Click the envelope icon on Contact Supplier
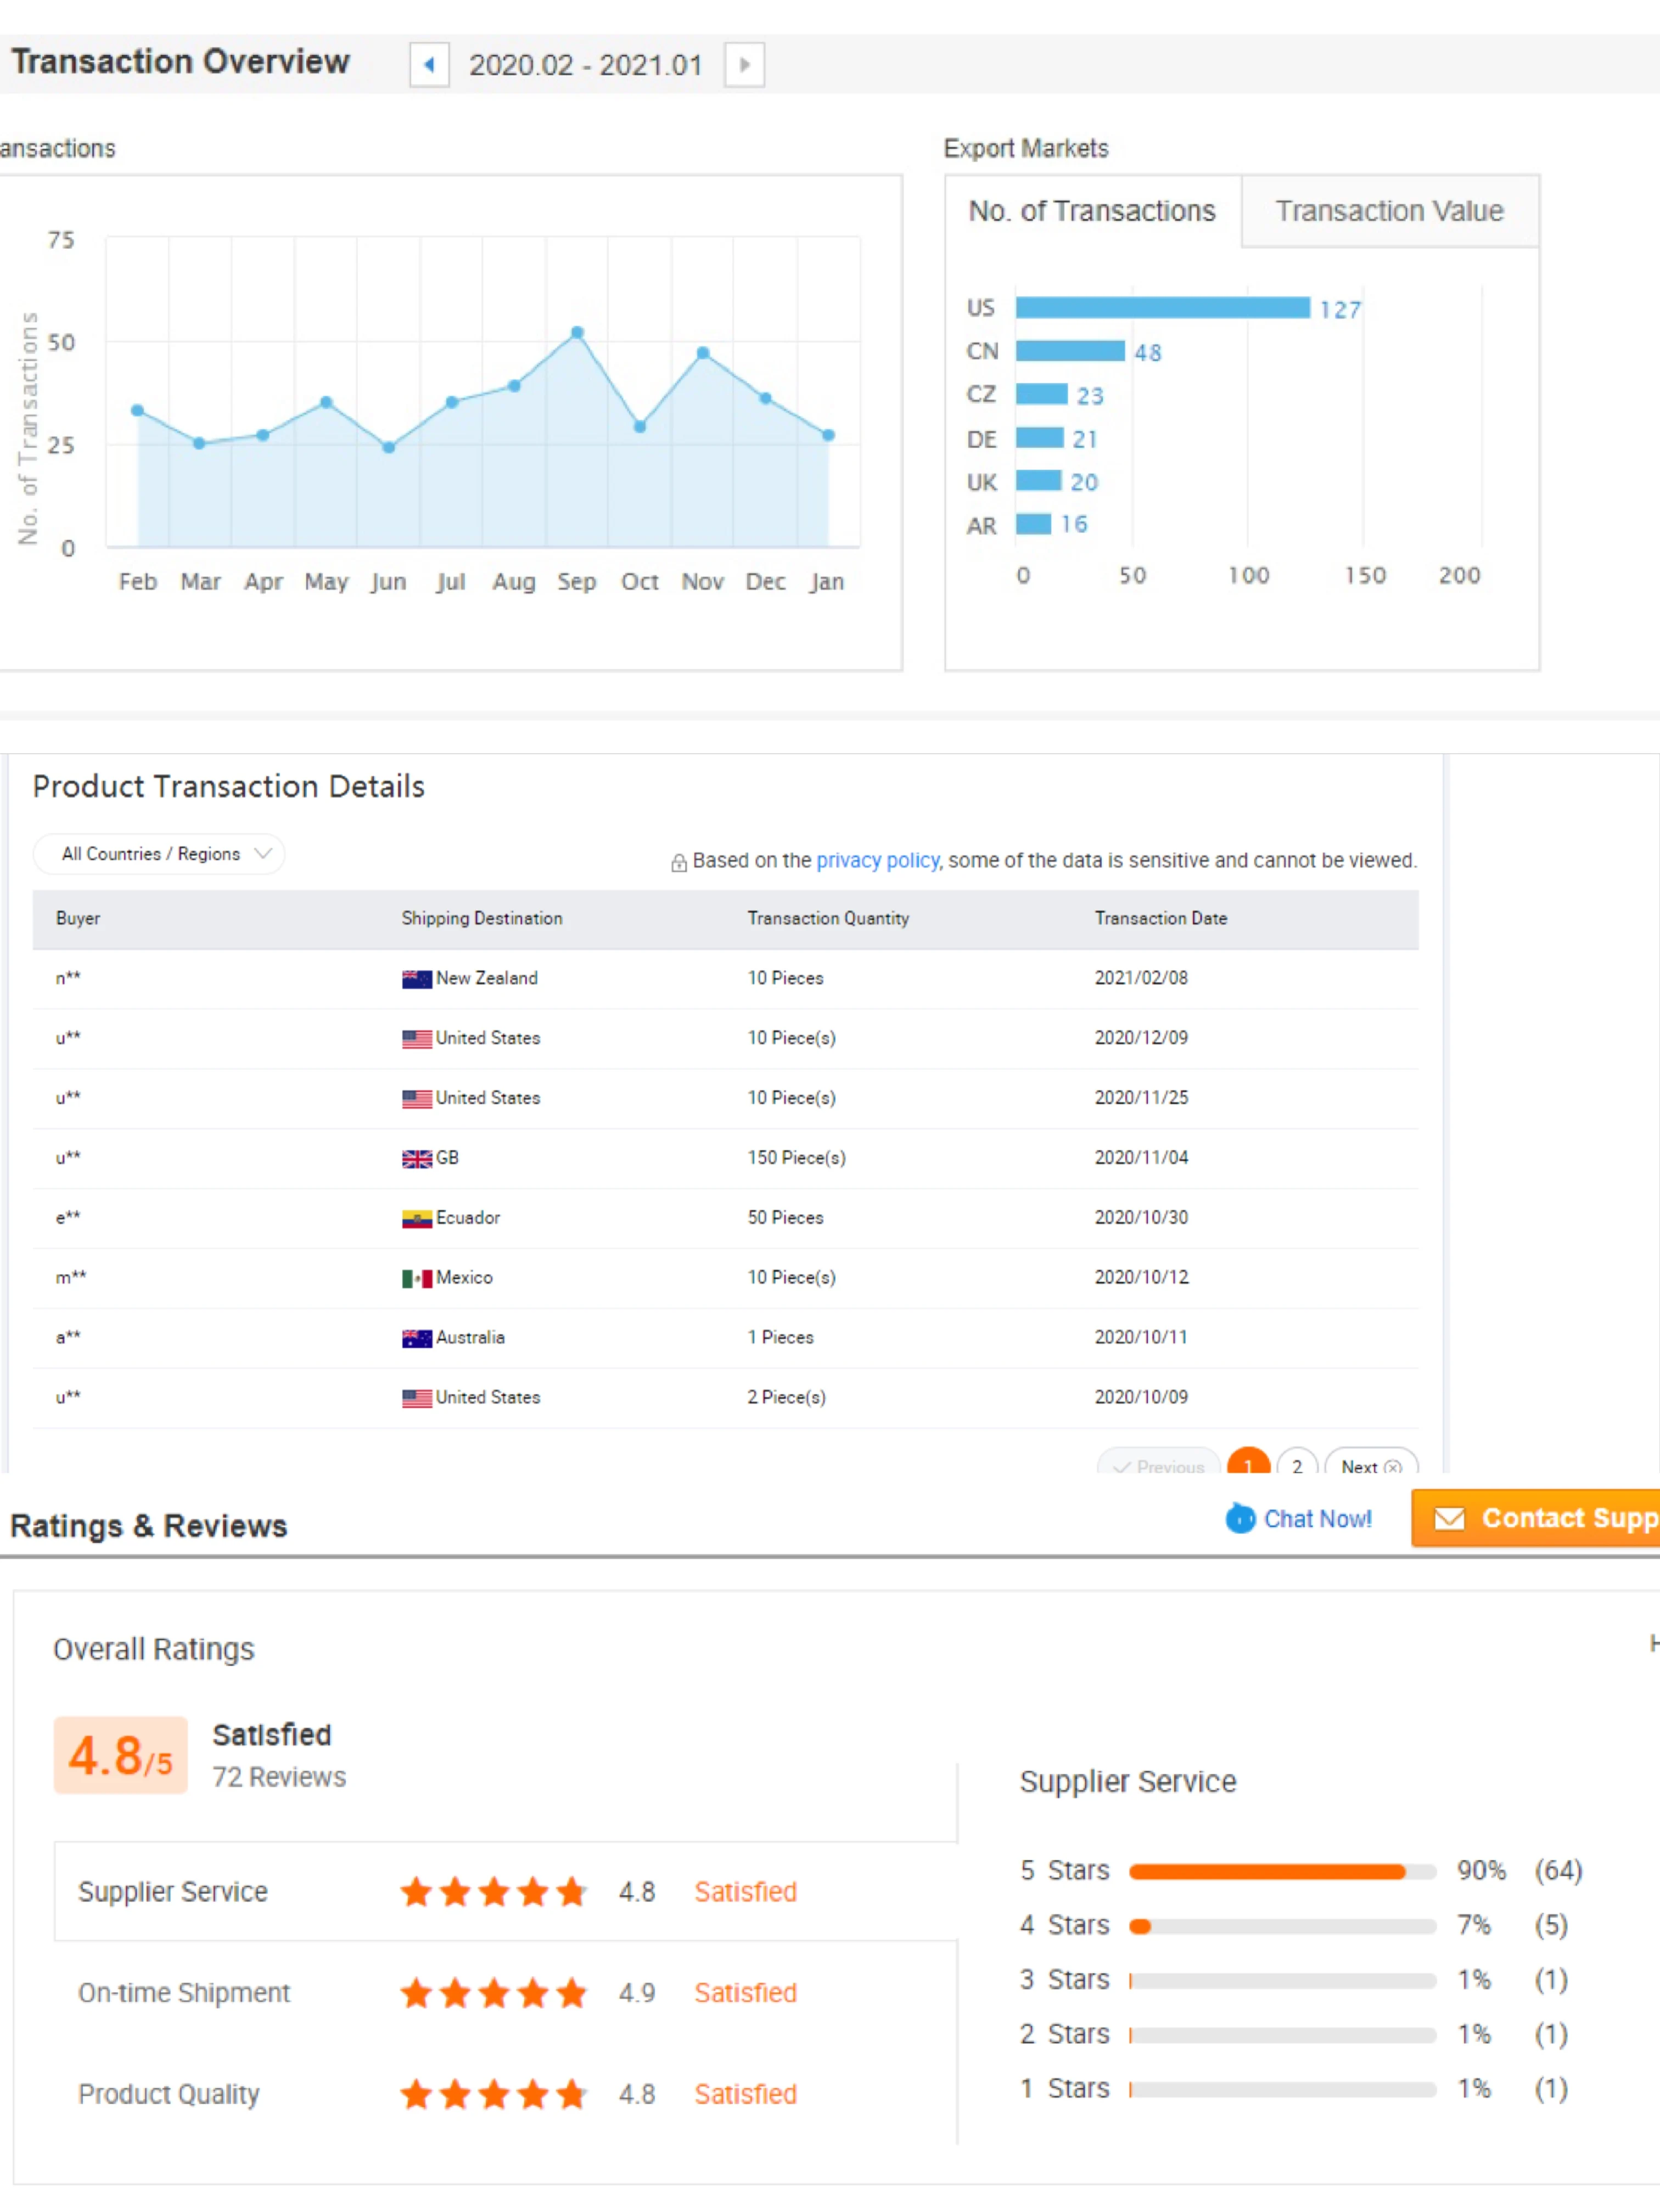Image resolution: width=1660 pixels, height=2212 pixels. pyautogui.click(x=1449, y=1518)
